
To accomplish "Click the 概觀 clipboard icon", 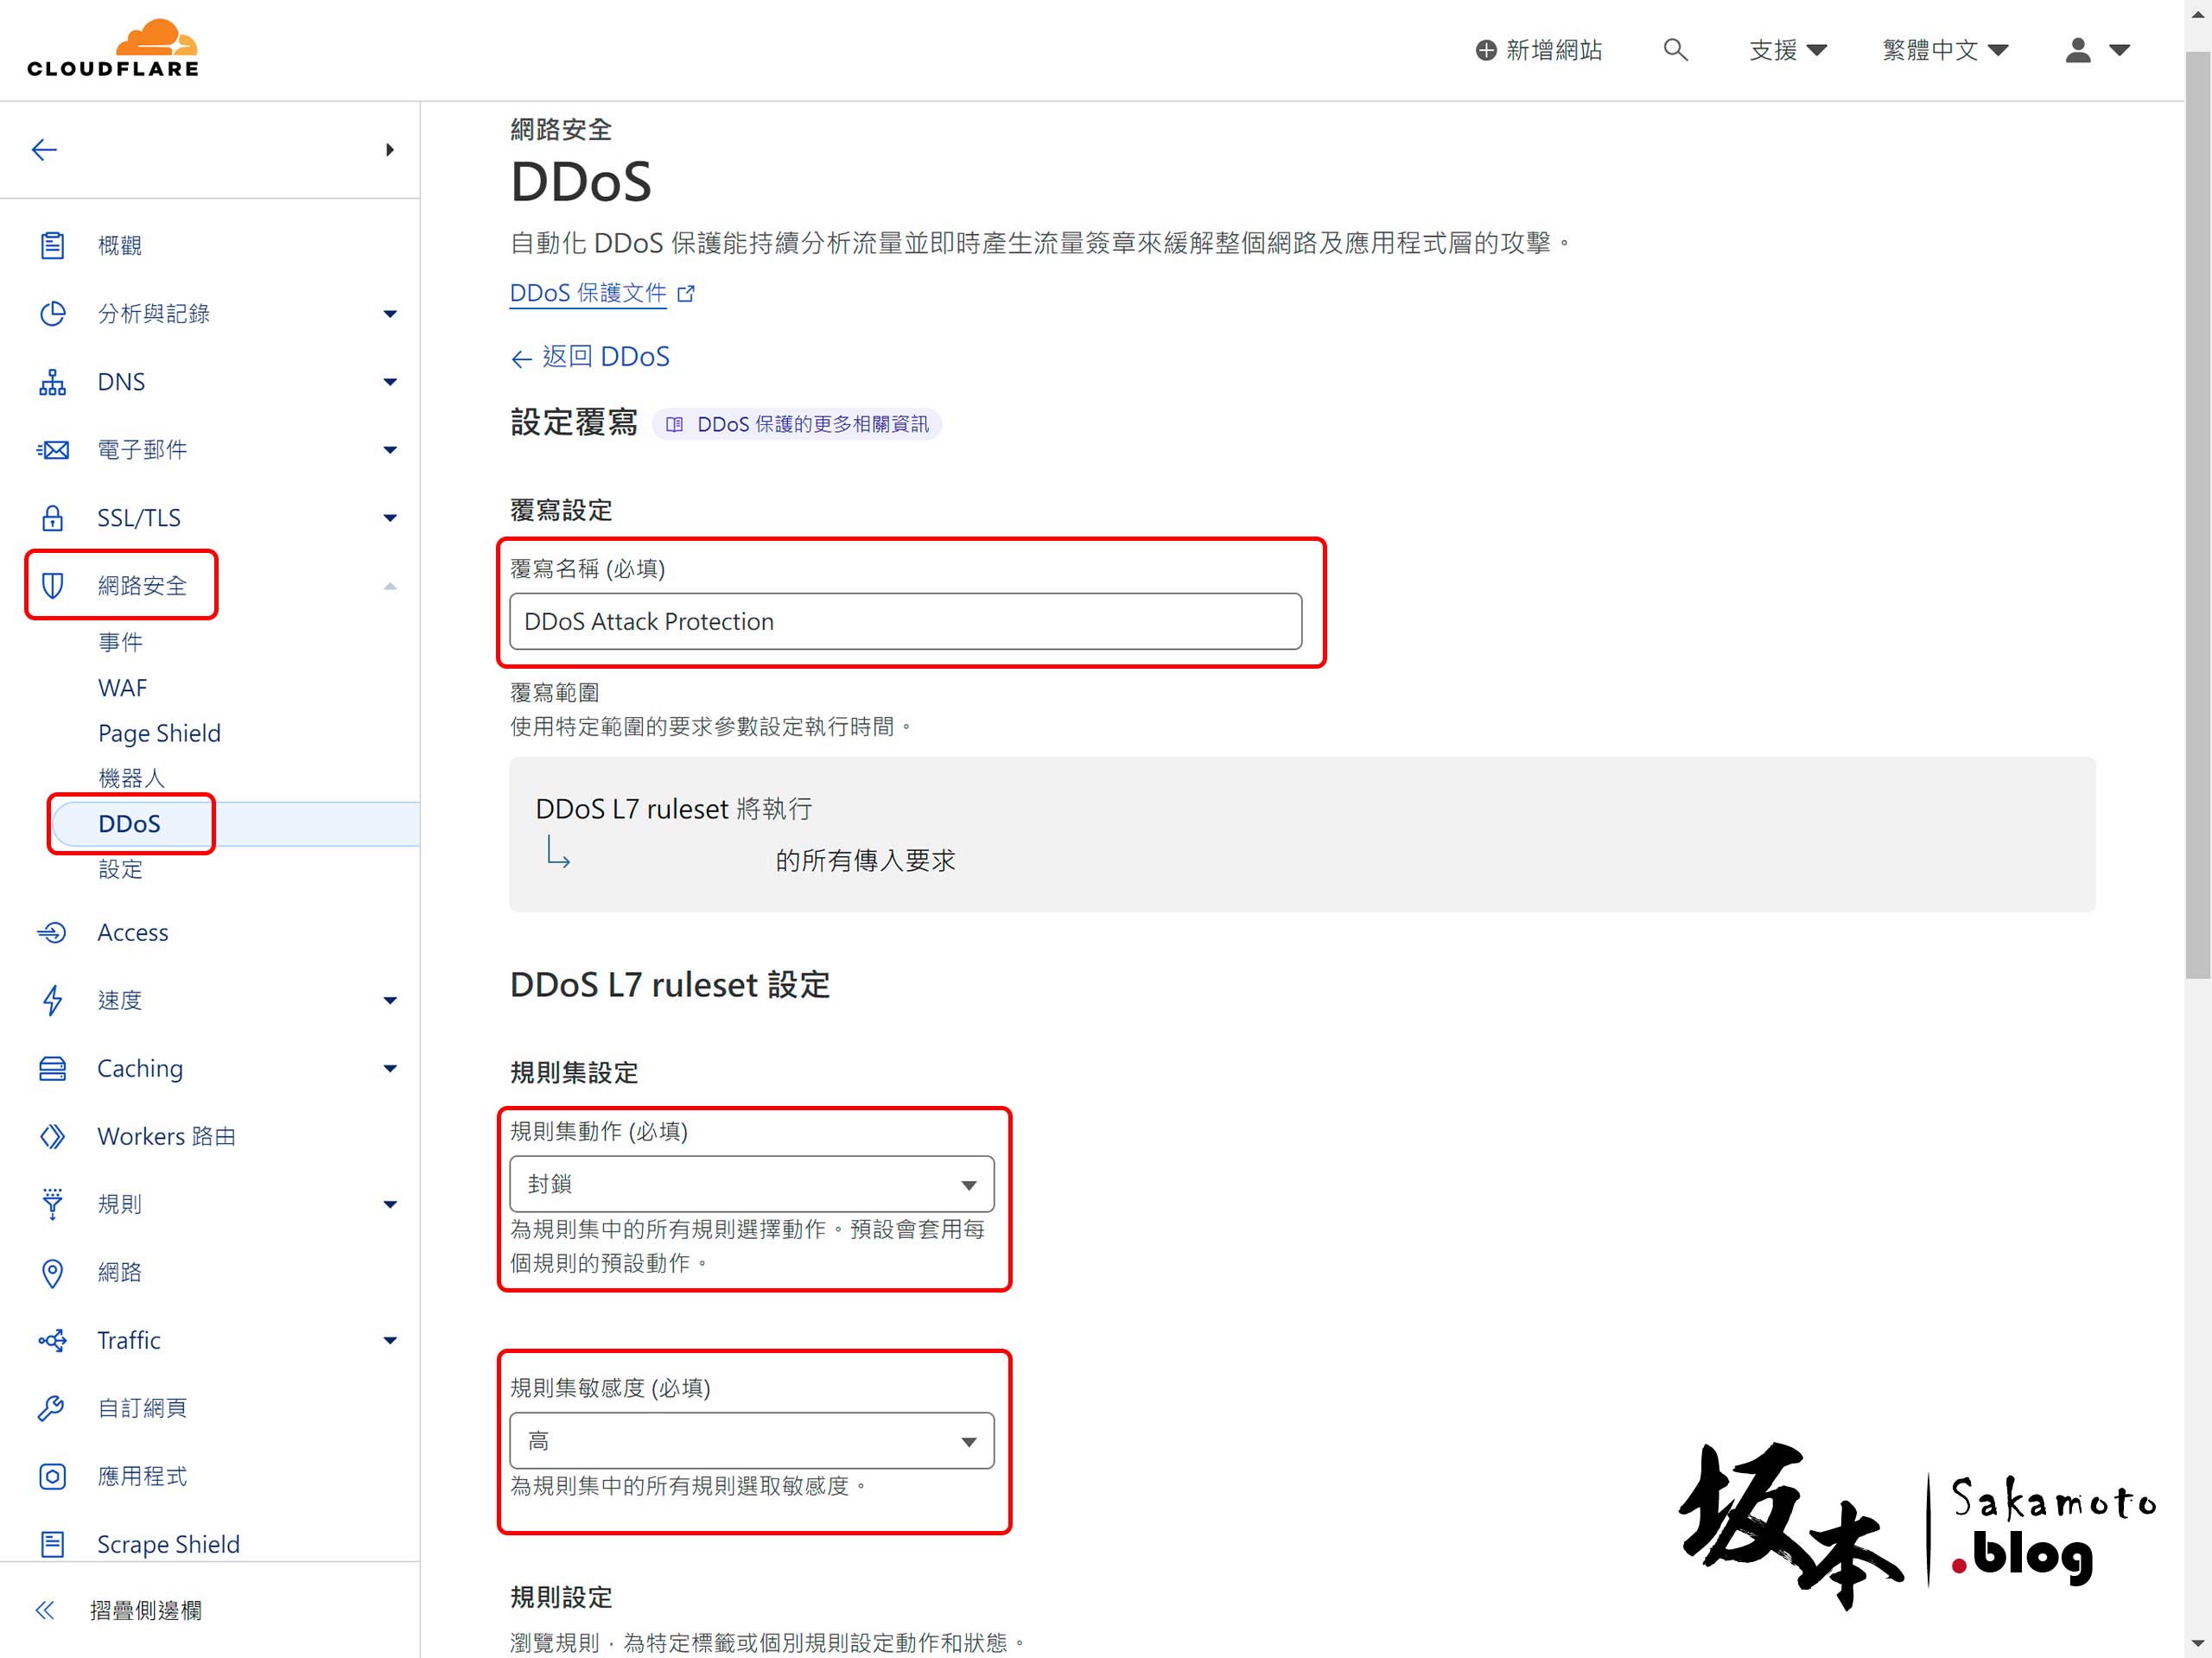I will pyautogui.click(x=52, y=245).
